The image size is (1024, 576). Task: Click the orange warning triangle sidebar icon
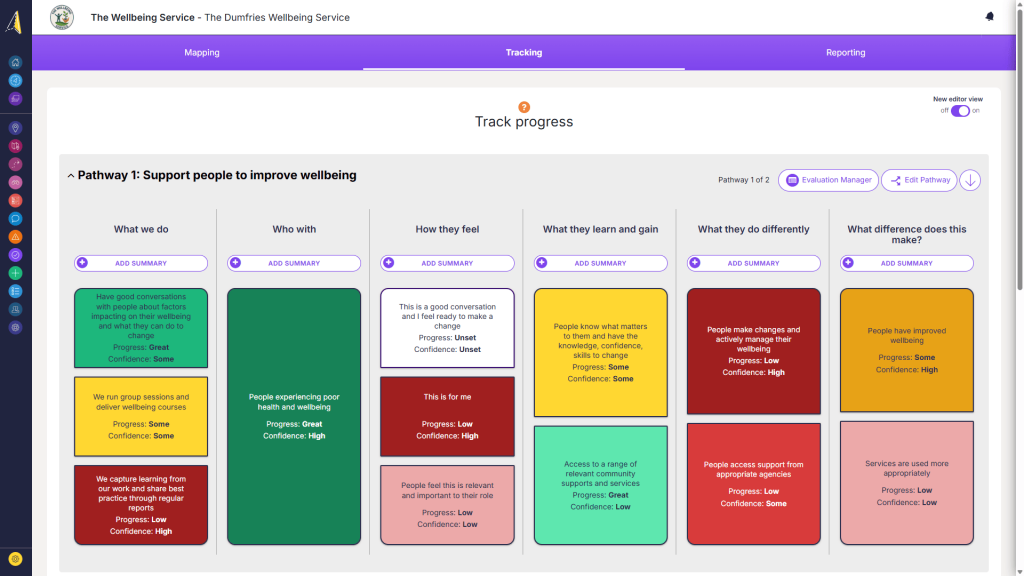pyautogui.click(x=15, y=236)
